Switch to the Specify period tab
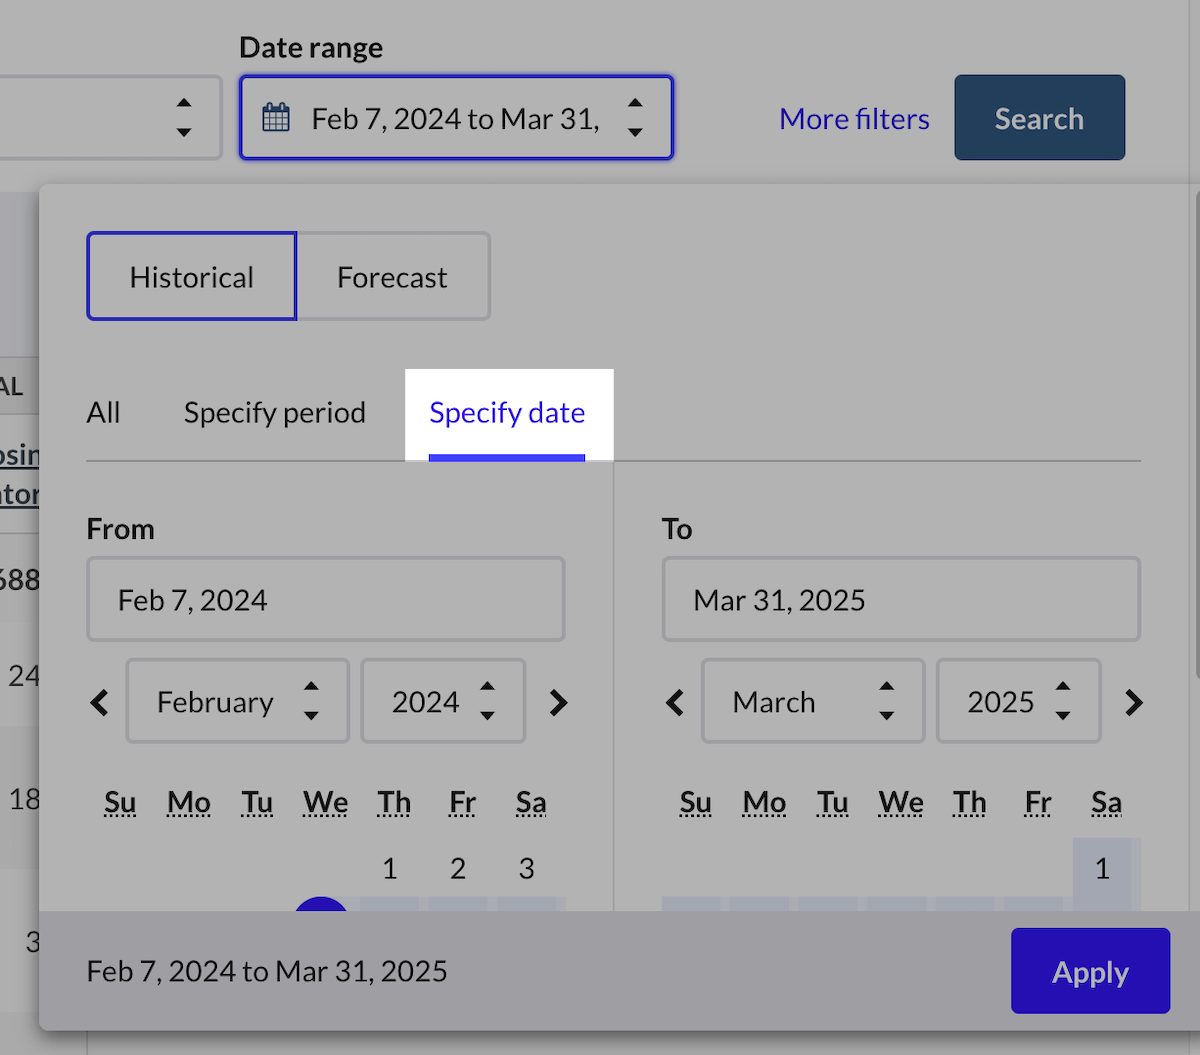Viewport: 1200px width, 1055px height. (275, 413)
